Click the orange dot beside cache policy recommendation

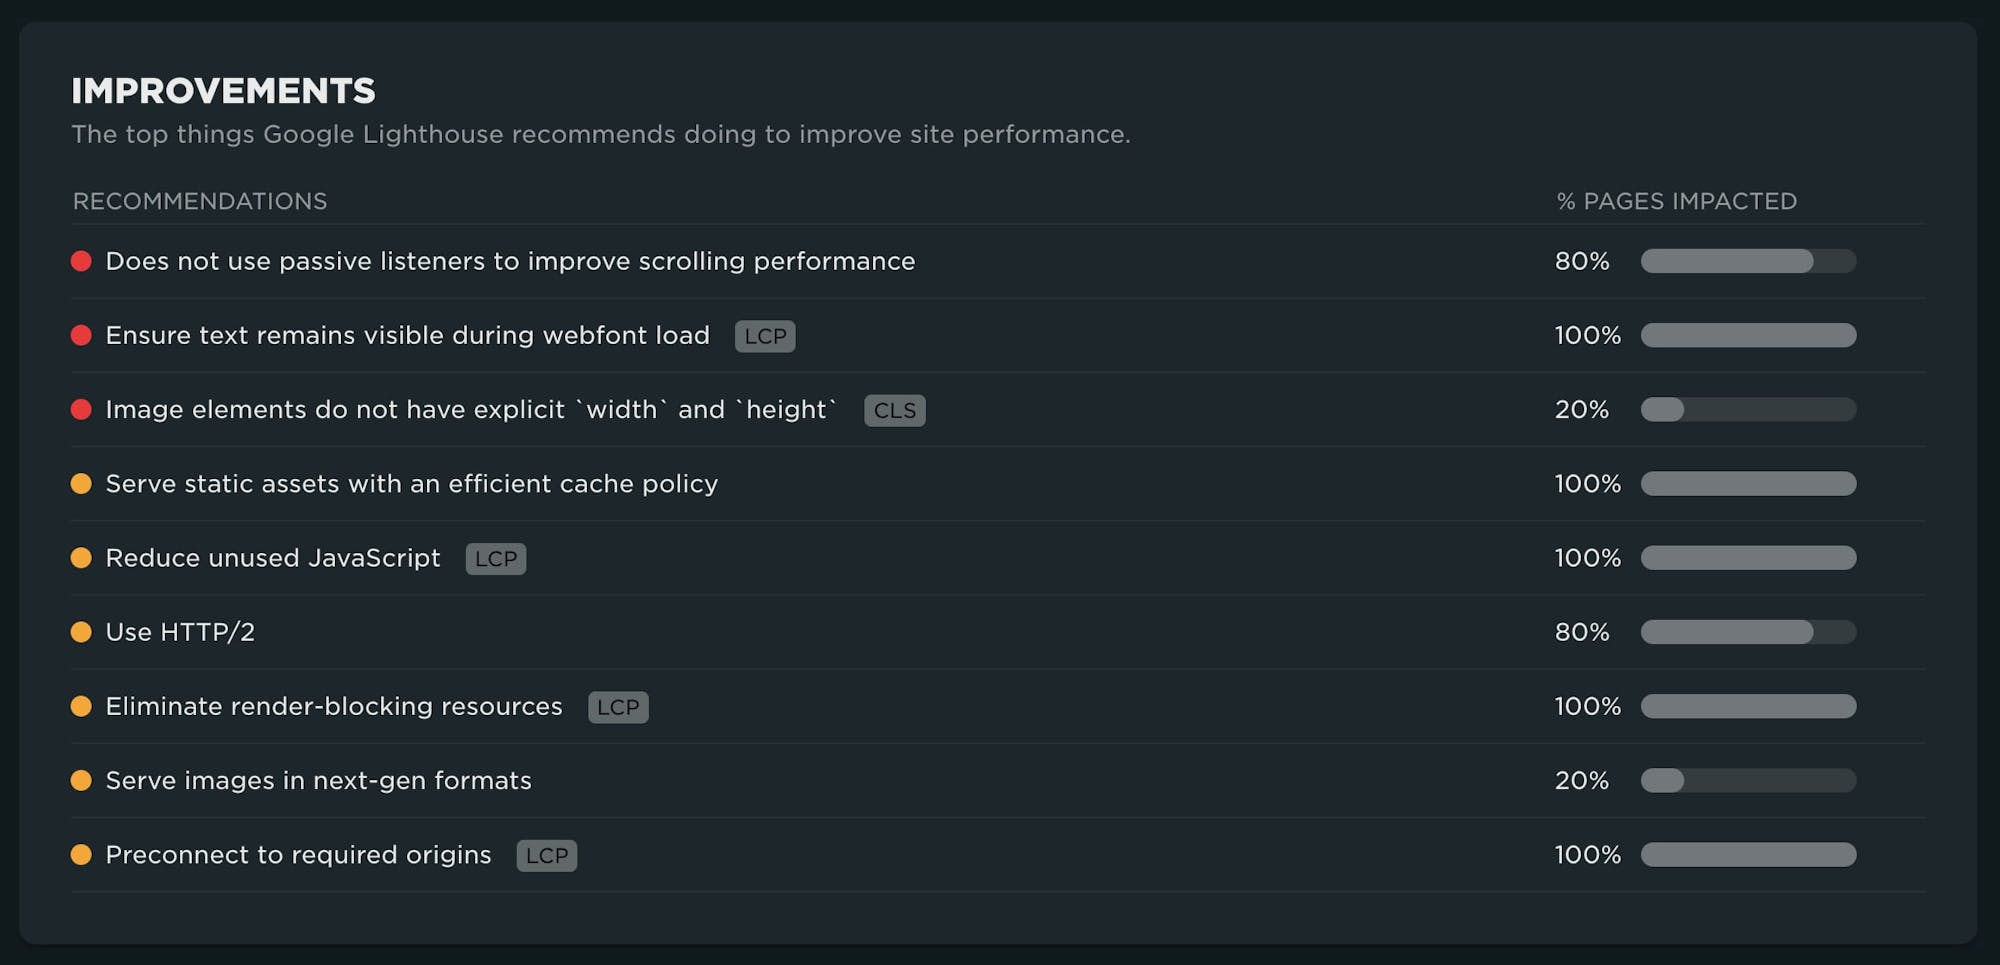point(81,484)
